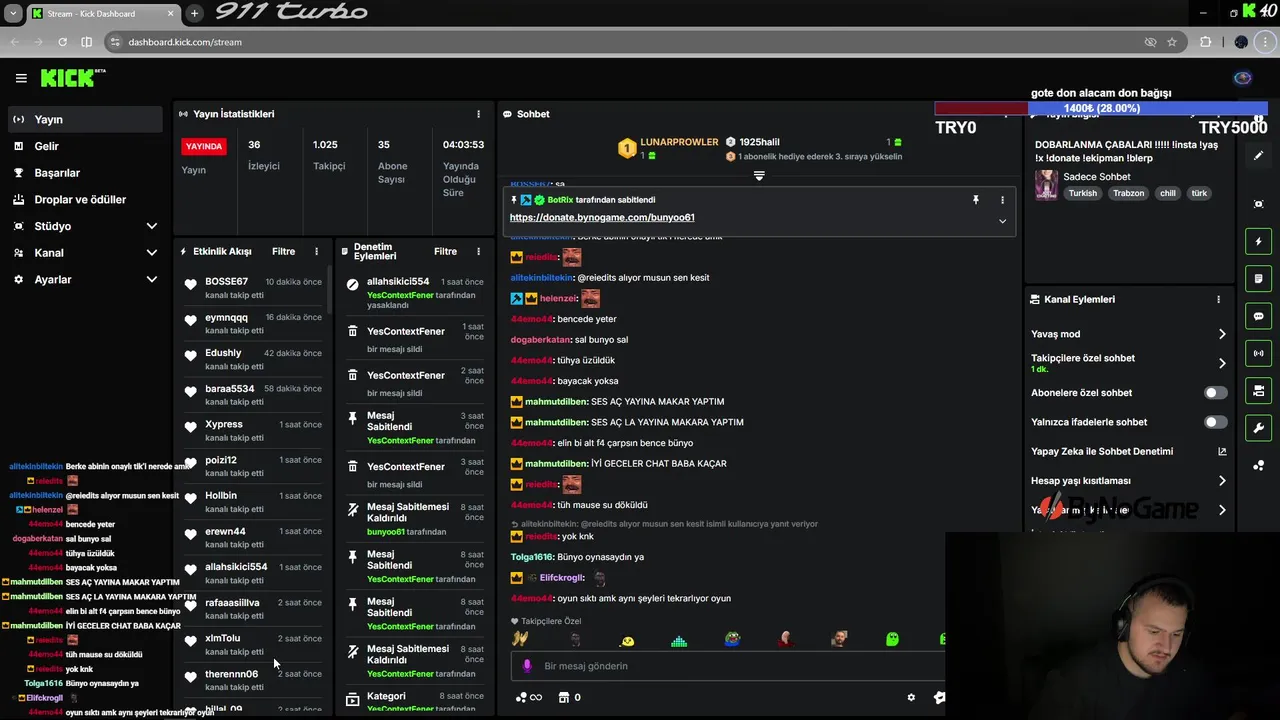Image resolution: width=1280 pixels, height=720 pixels.
Task: Click the lightning bolt sidebar icon
Action: click(x=1258, y=241)
